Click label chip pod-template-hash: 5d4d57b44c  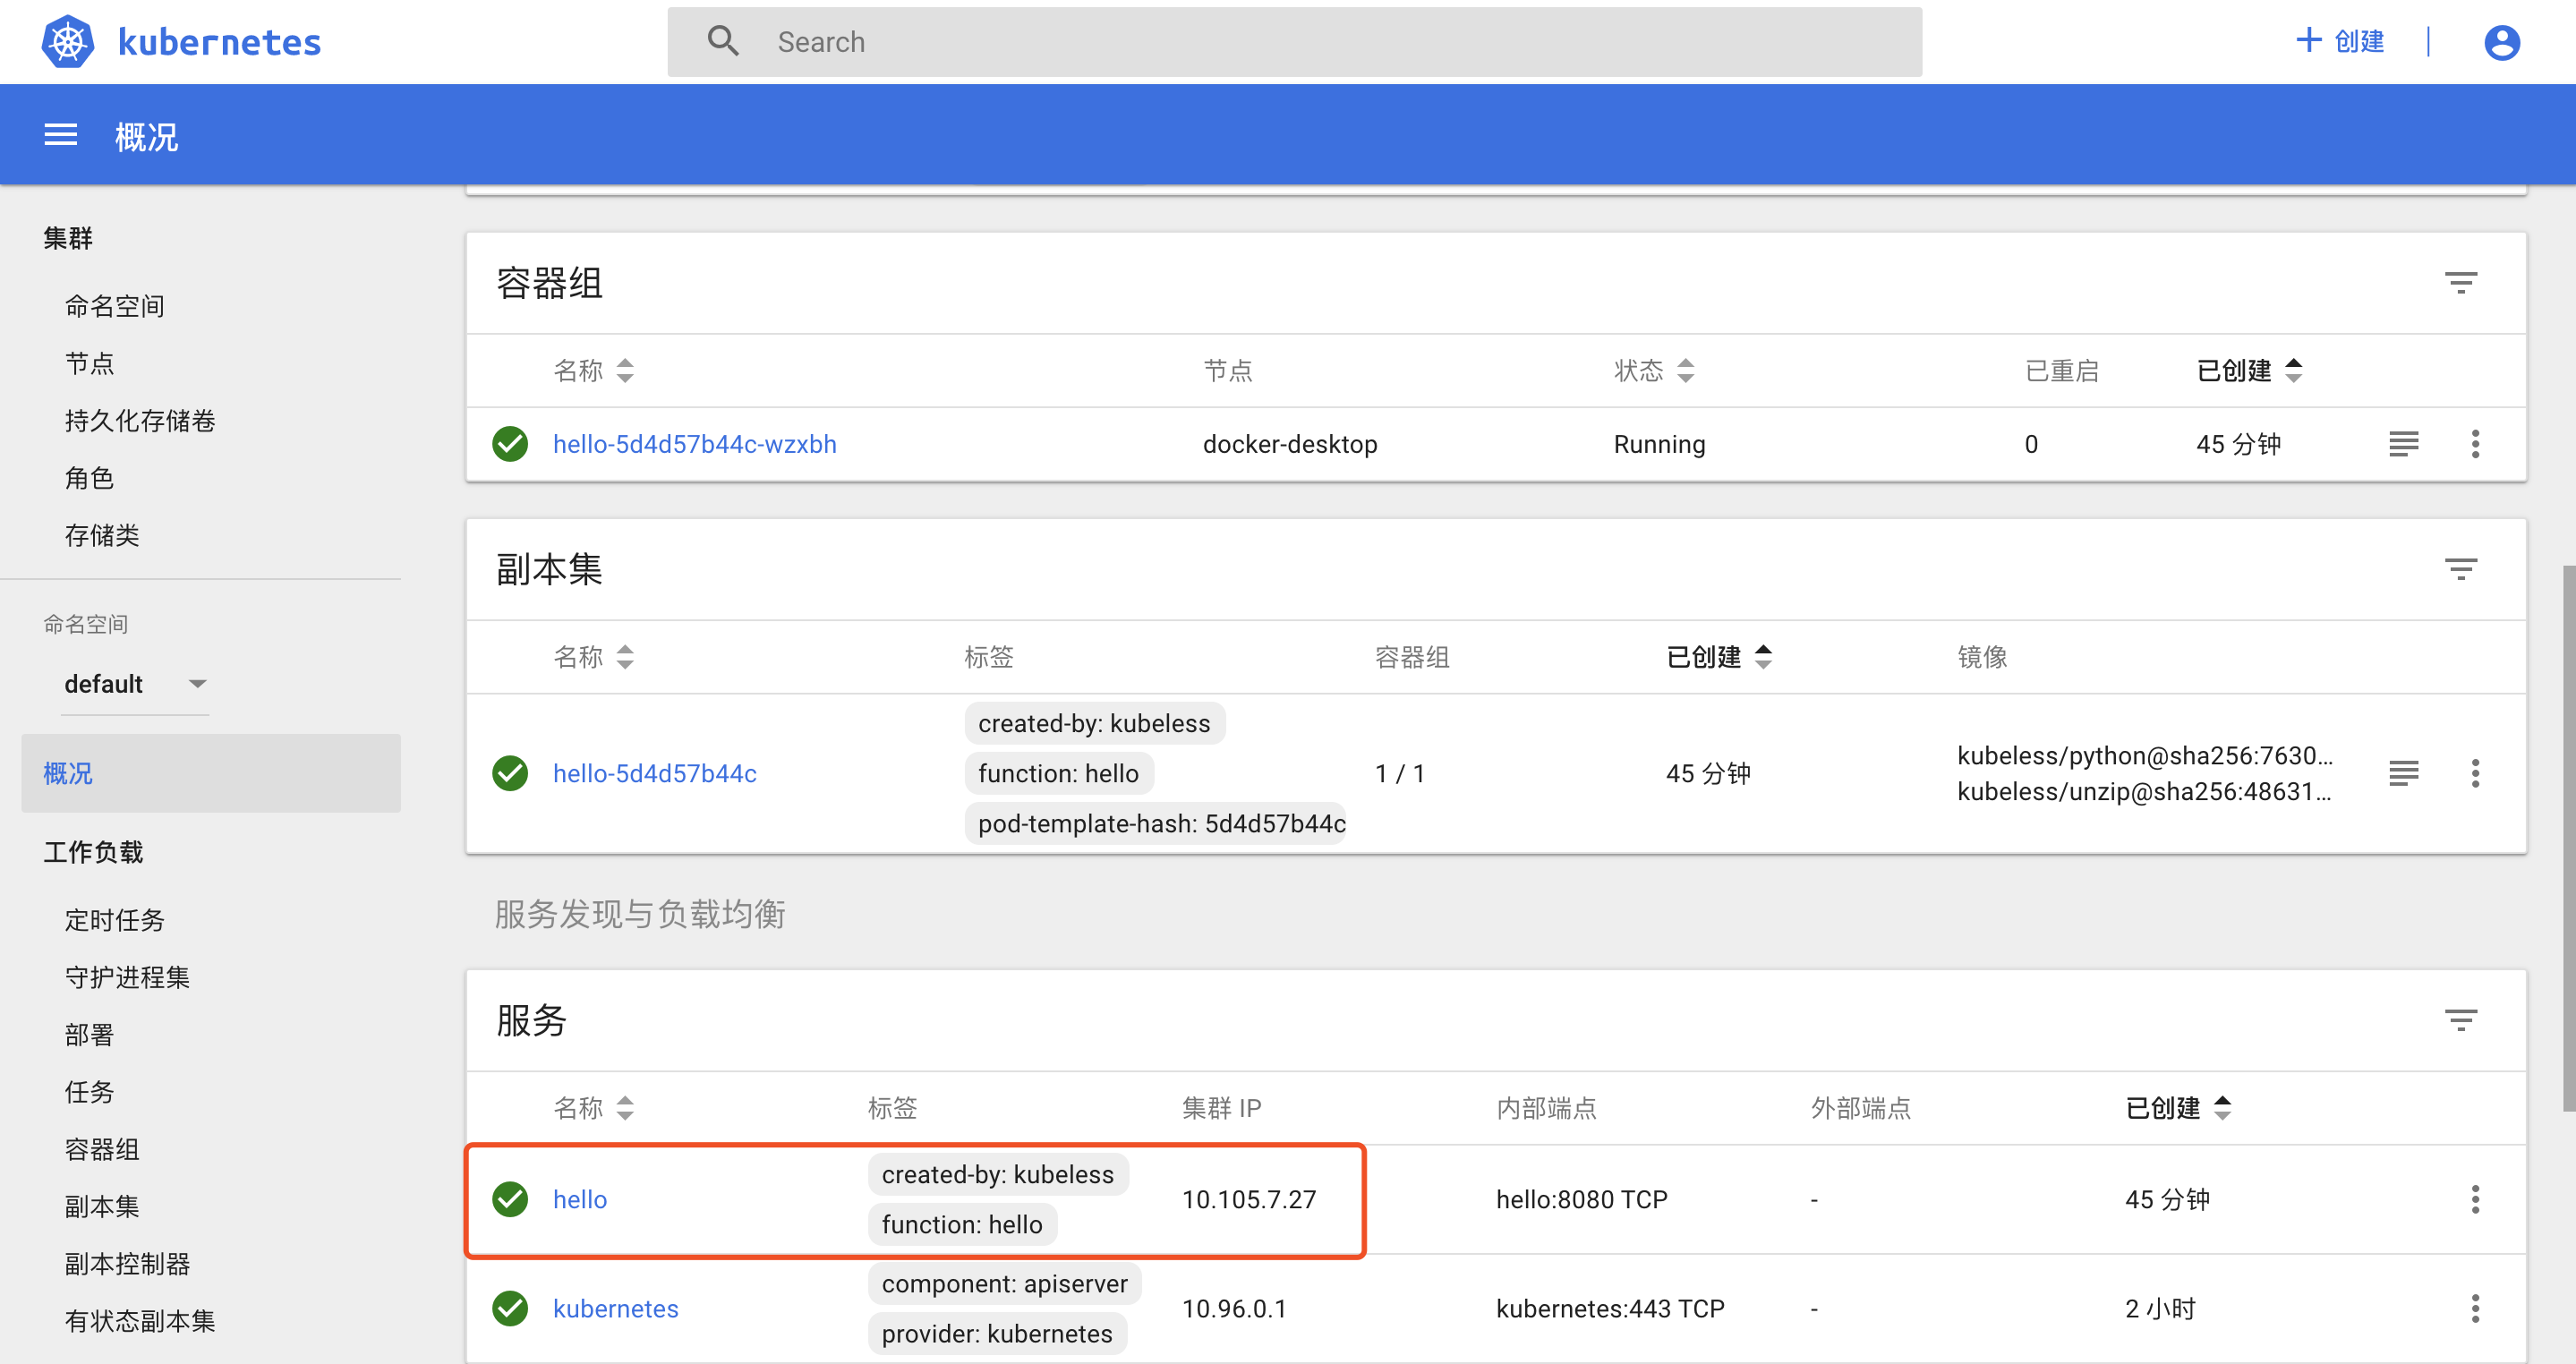1156,823
